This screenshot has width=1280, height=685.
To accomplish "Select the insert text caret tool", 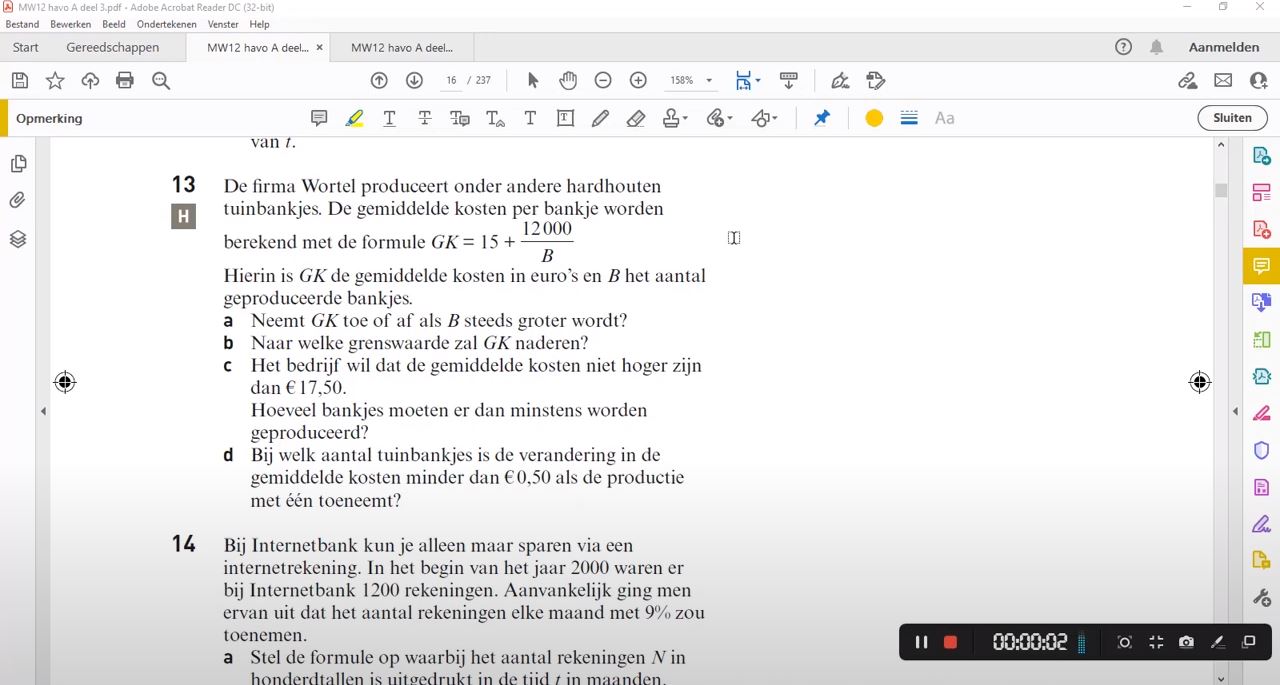I will click(x=495, y=118).
